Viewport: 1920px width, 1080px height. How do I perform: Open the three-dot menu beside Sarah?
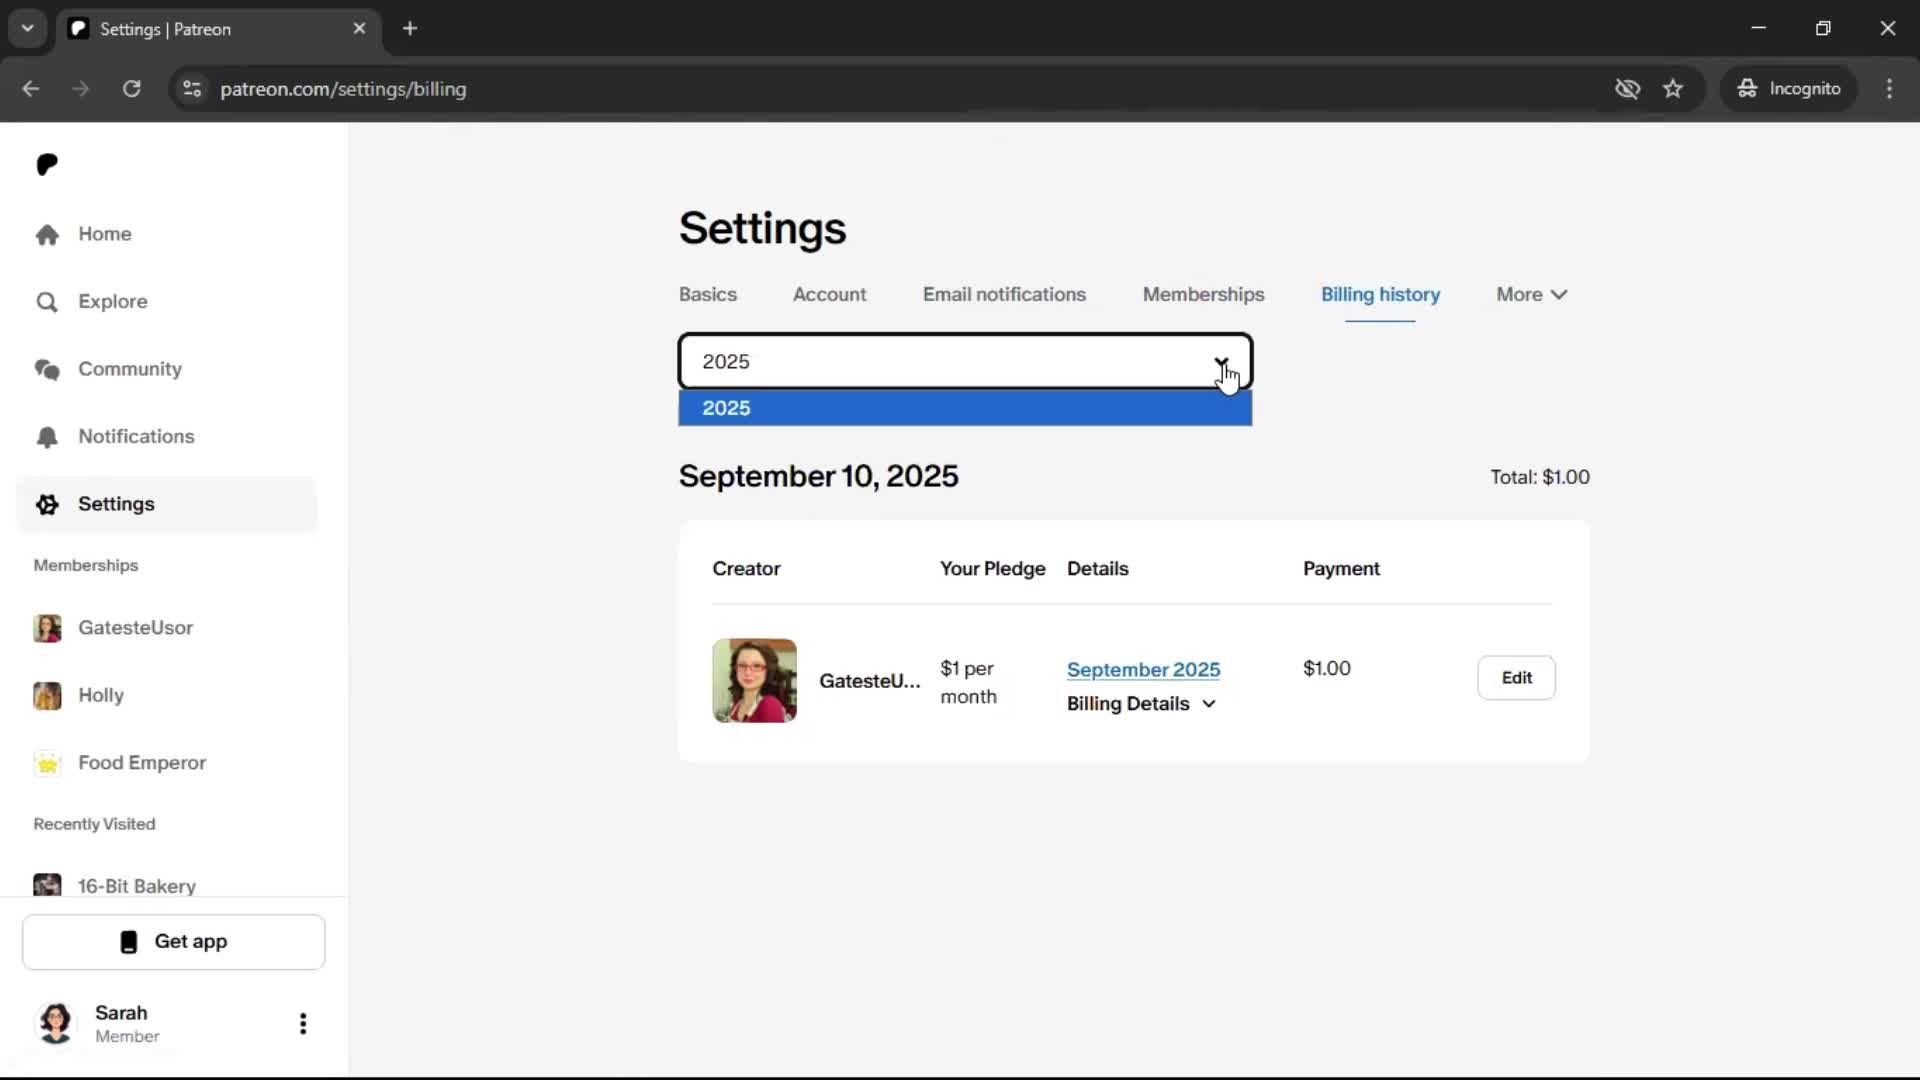point(303,1023)
